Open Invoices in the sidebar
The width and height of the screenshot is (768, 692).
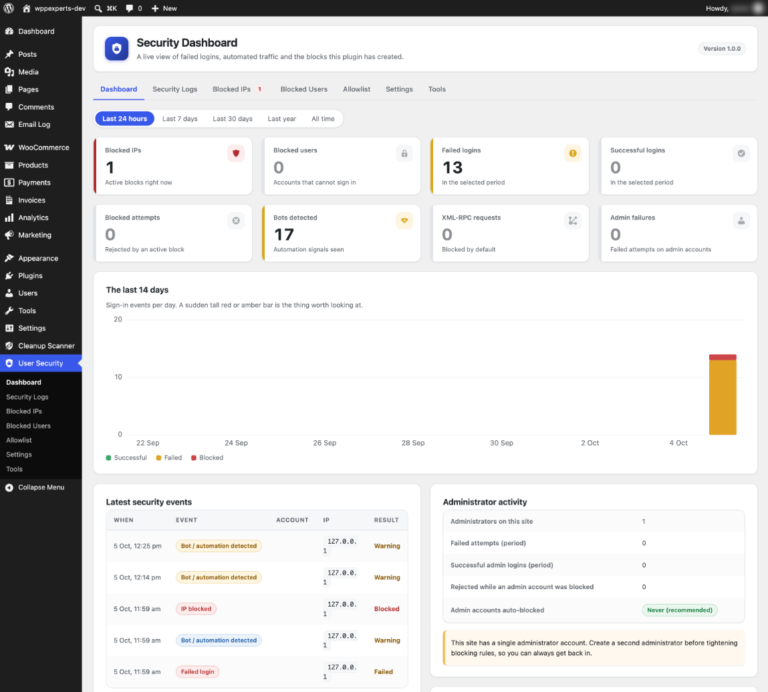tap(41, 200)
